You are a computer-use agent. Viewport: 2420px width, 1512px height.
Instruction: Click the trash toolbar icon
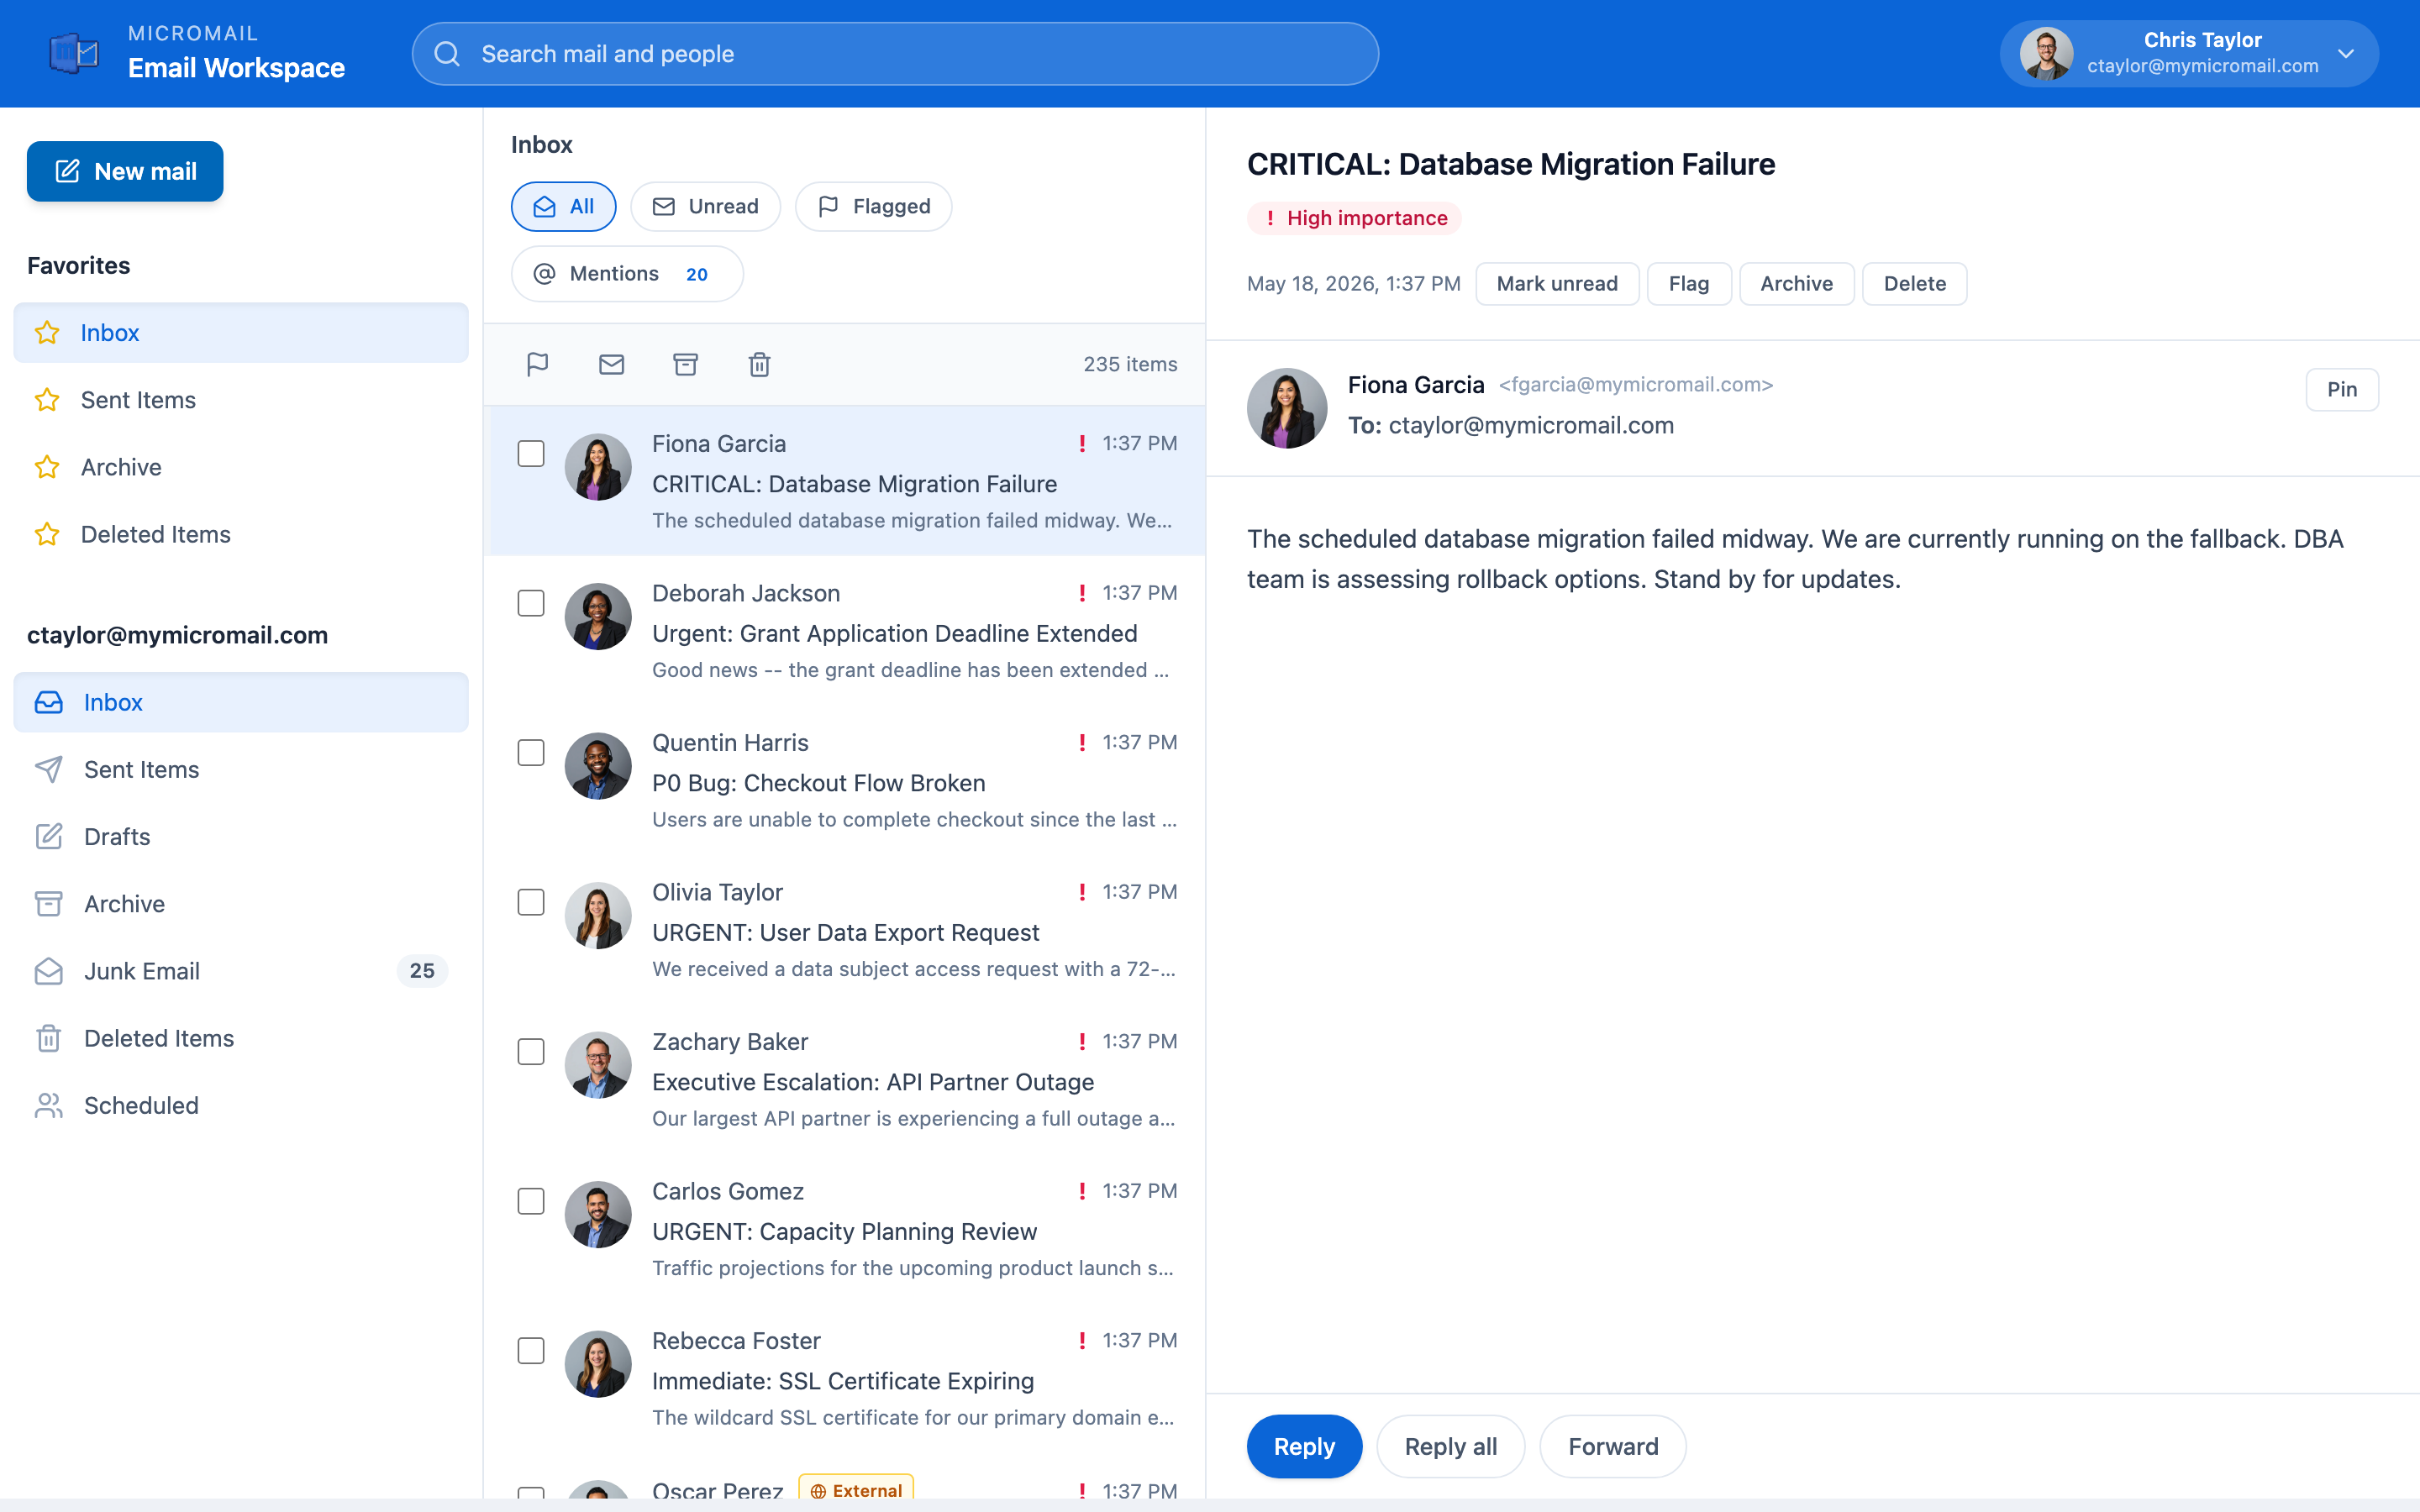pyautogui.click(x=759, y=364)
